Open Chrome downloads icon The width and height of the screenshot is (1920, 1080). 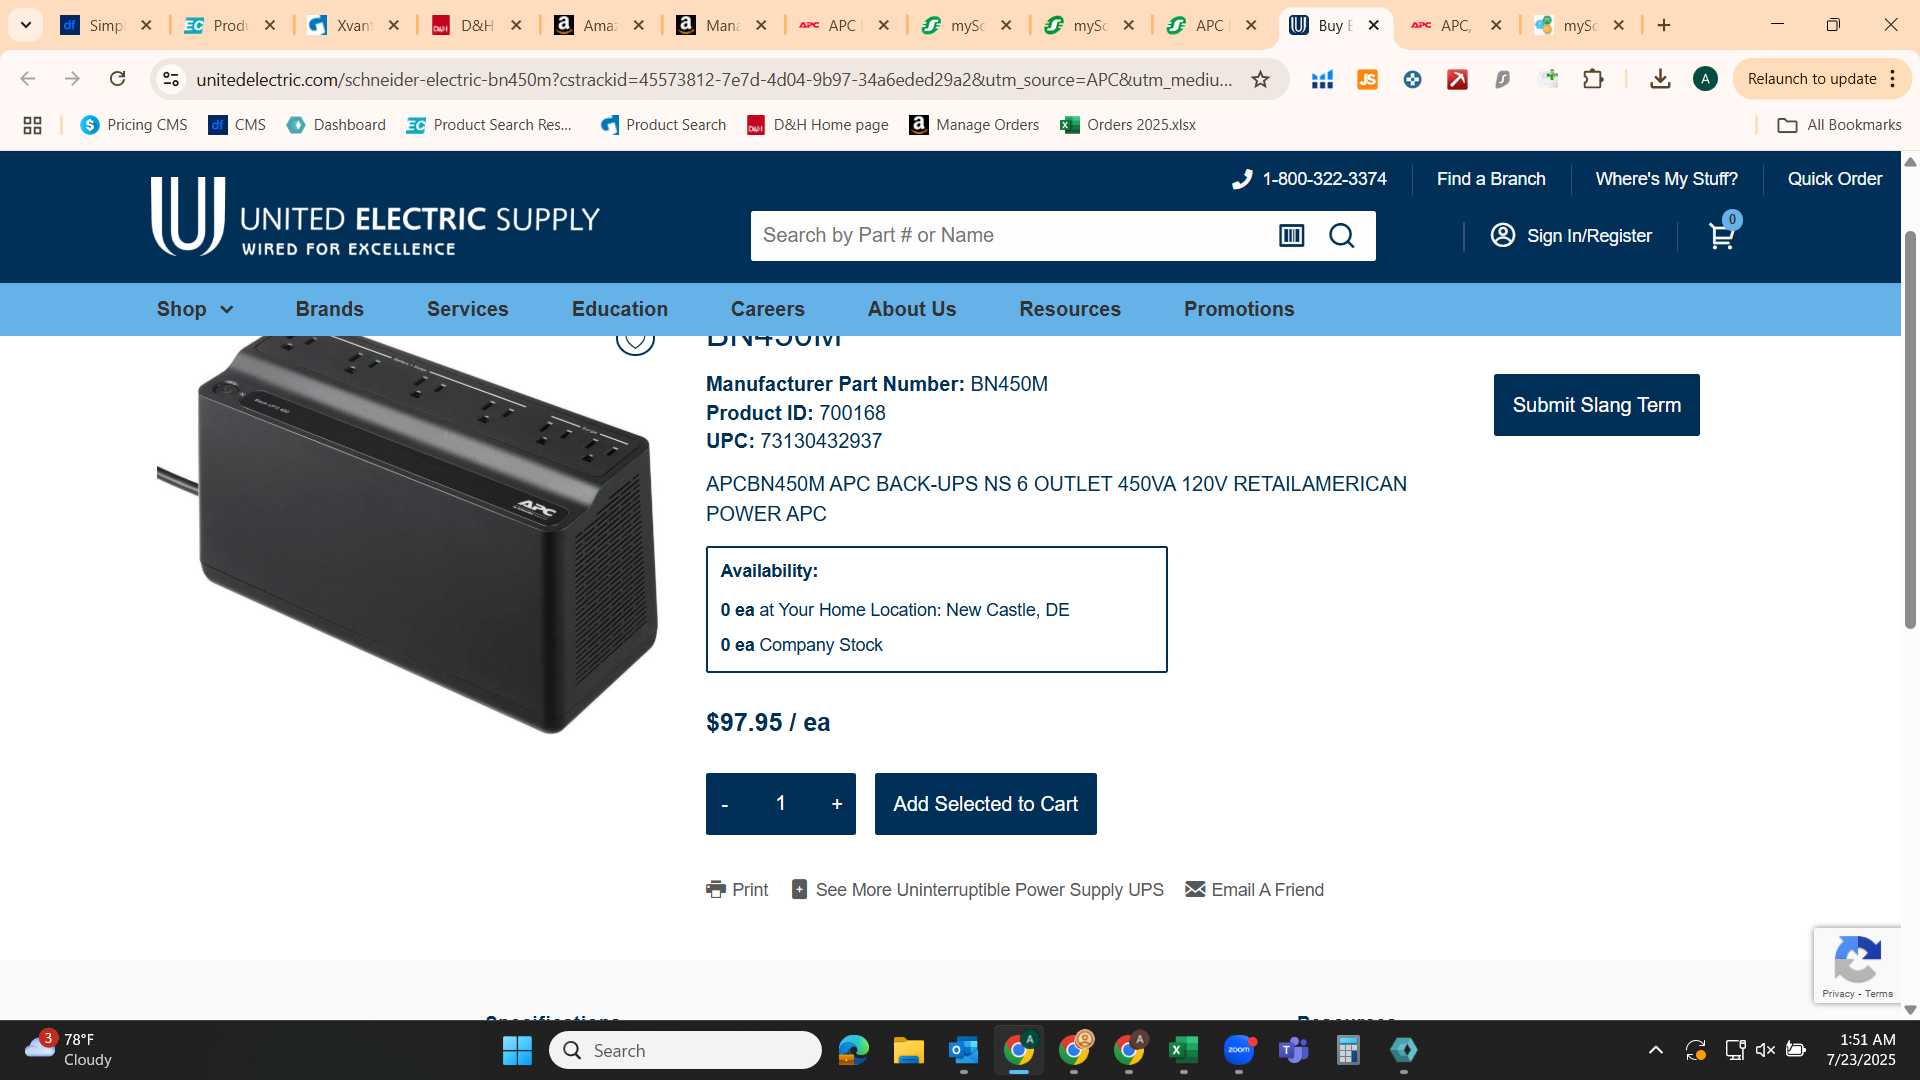point(1660,79)
